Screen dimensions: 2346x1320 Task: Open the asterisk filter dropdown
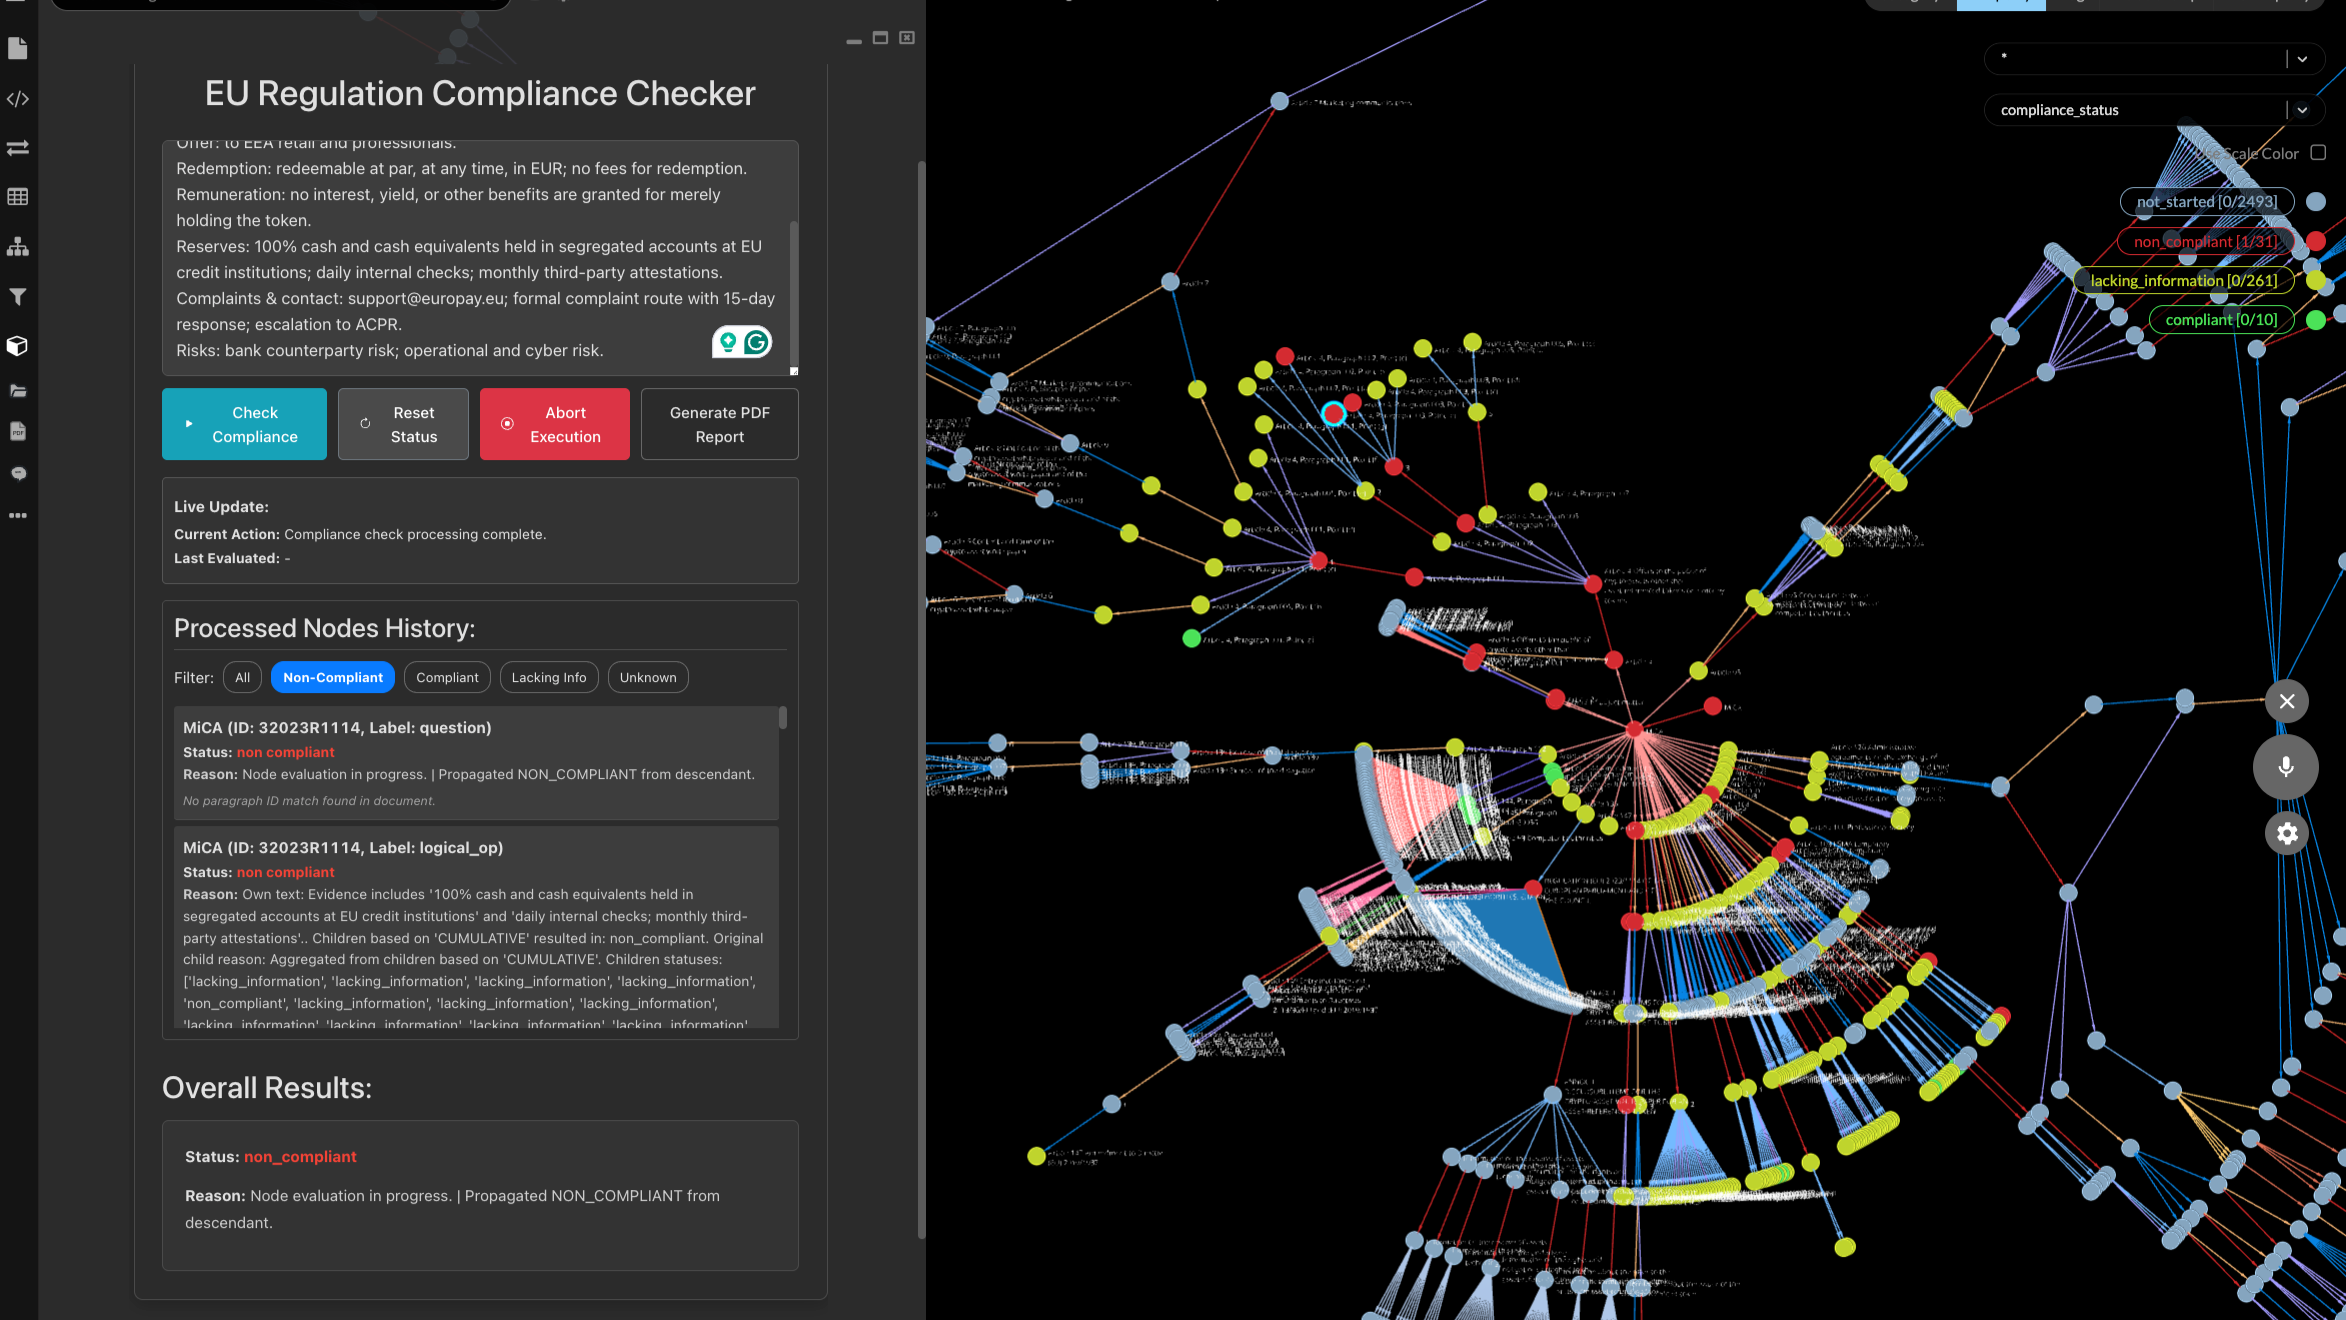pyautogui.click(x=2302, y=59)
